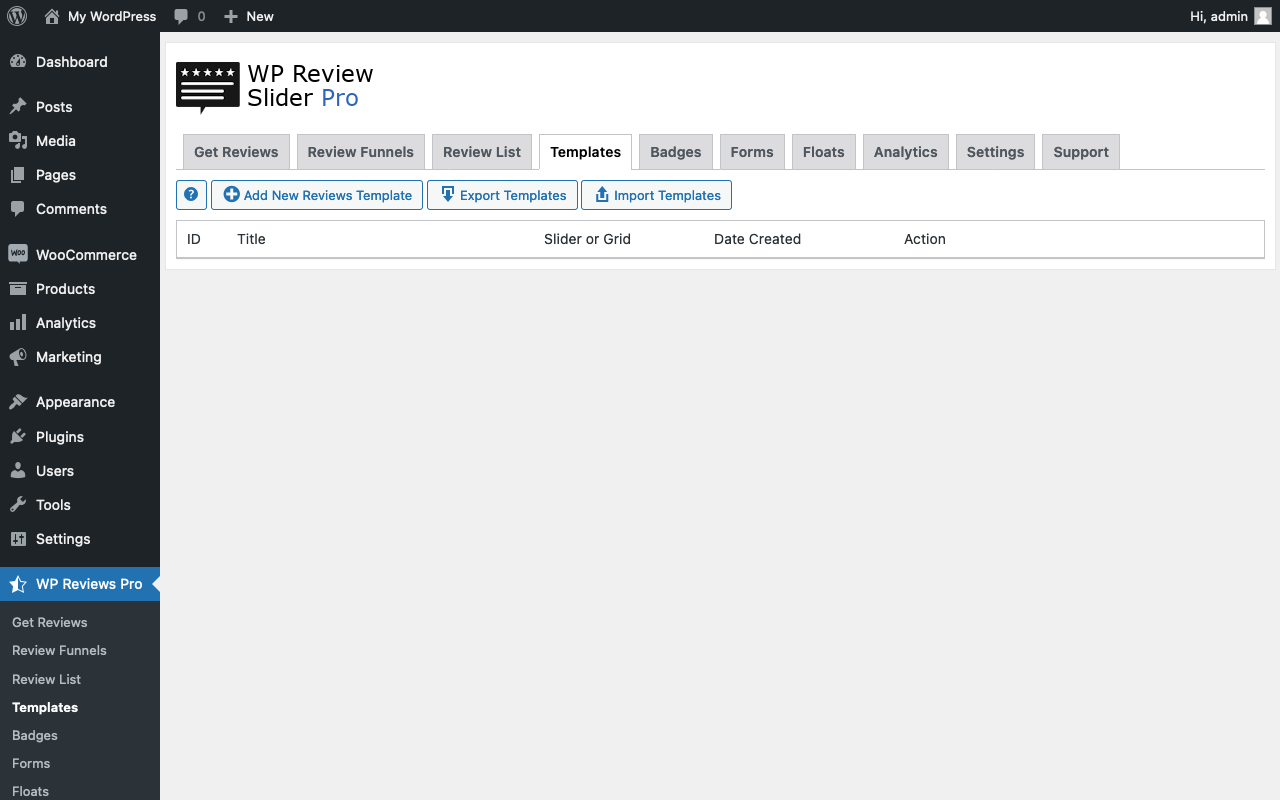The image size is (1280, 800).
Task: Click the home icon beside My WordPress
Action: [52, 16]
